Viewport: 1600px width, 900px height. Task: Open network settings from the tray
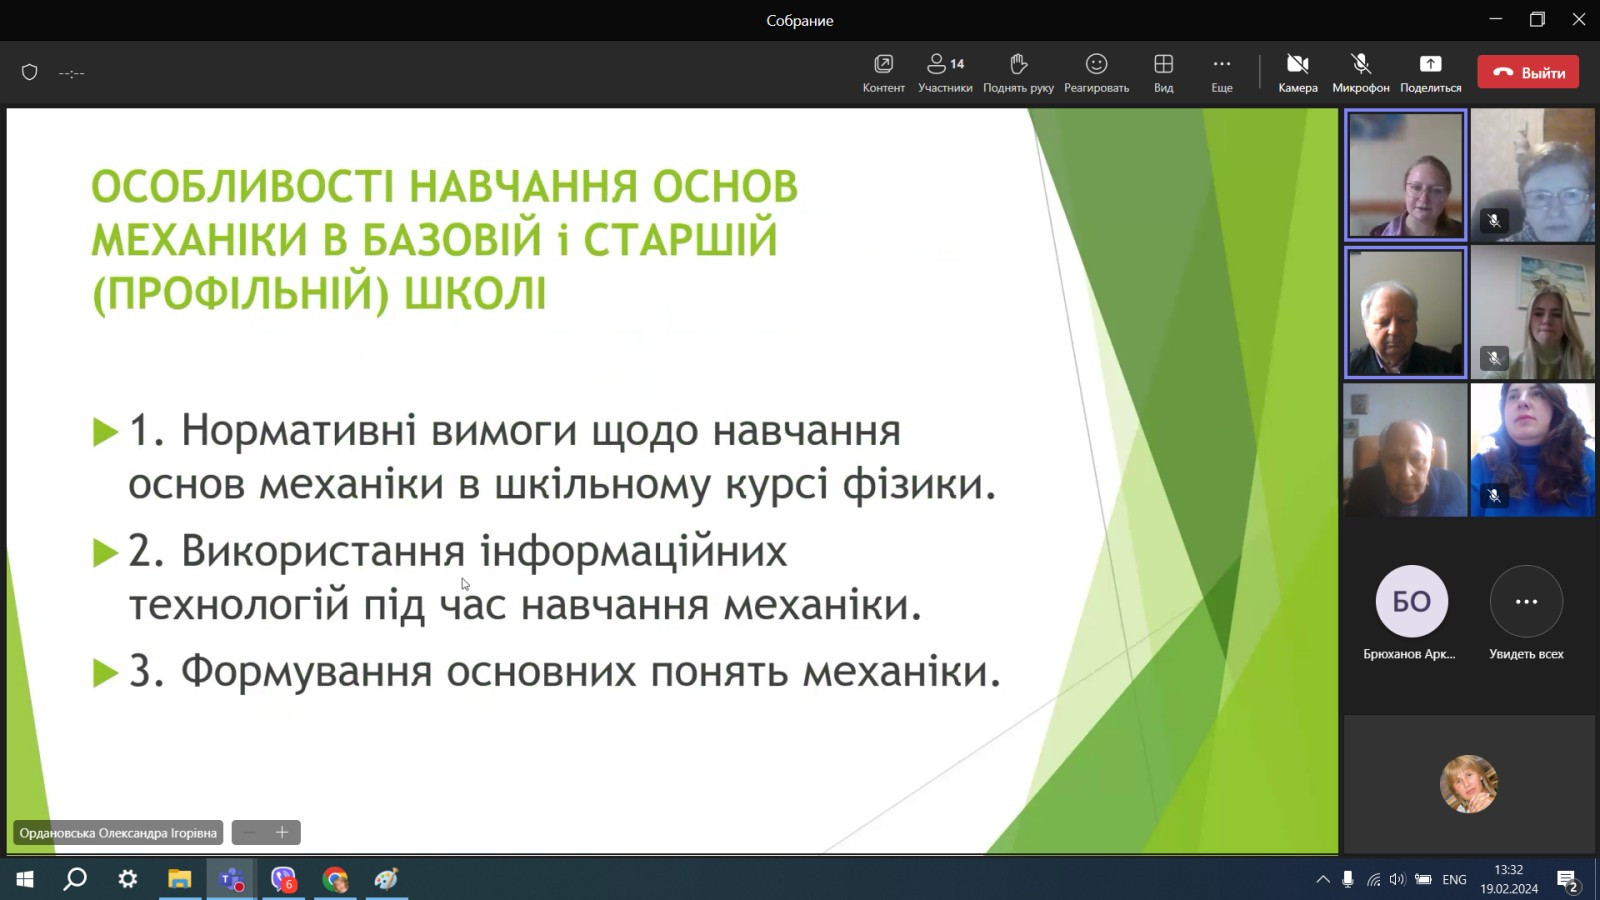tap(1374, 879)
